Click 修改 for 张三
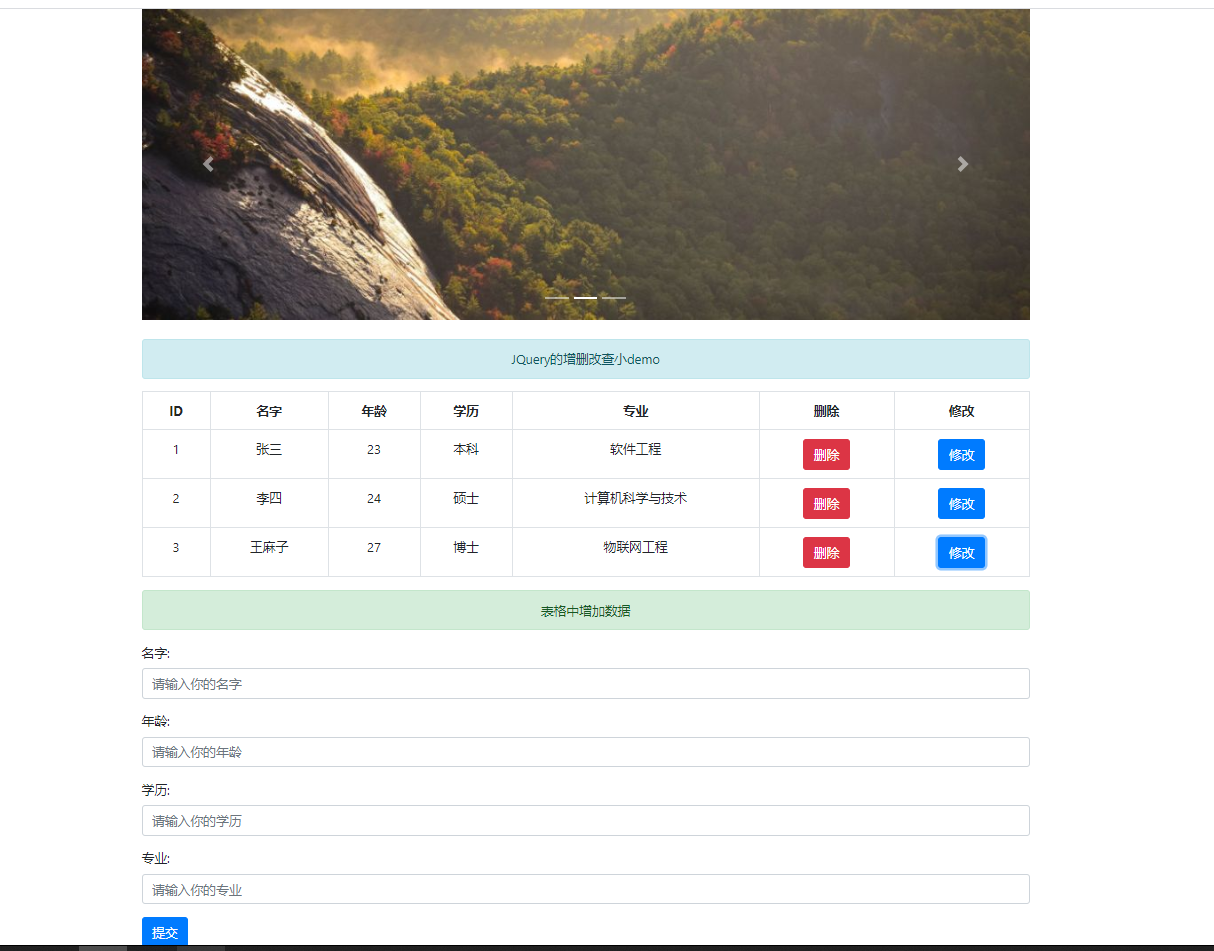1214x951 pixels. point(961,454)
